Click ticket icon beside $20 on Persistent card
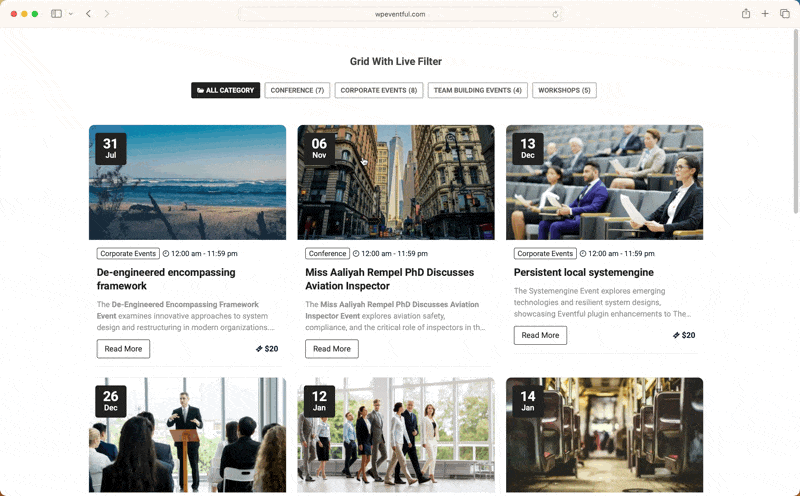 pyautogui.click(x=676, y=335)
